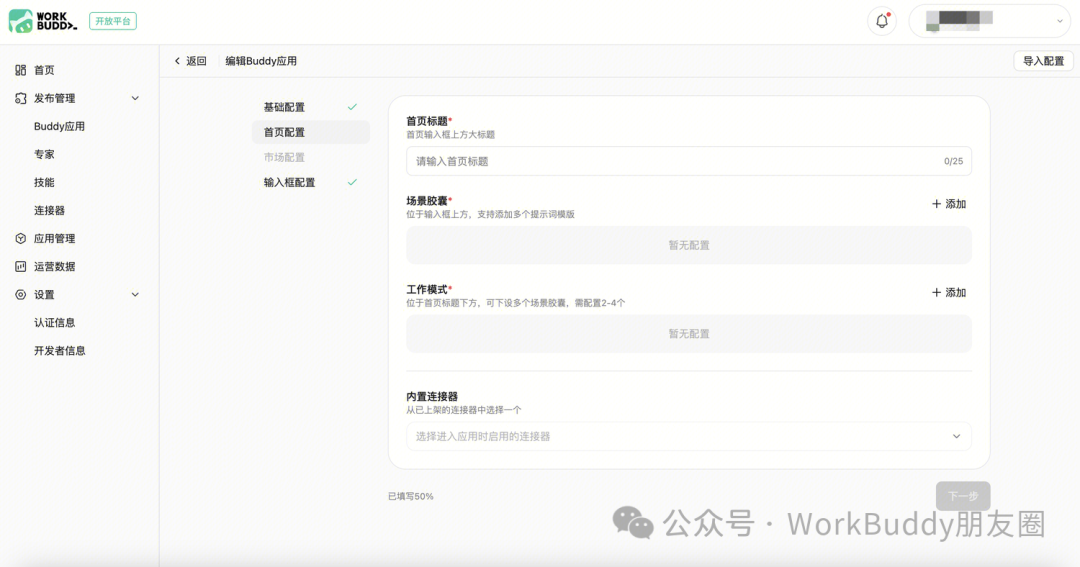Open 运营数据 chart icon

click(21, 267)
